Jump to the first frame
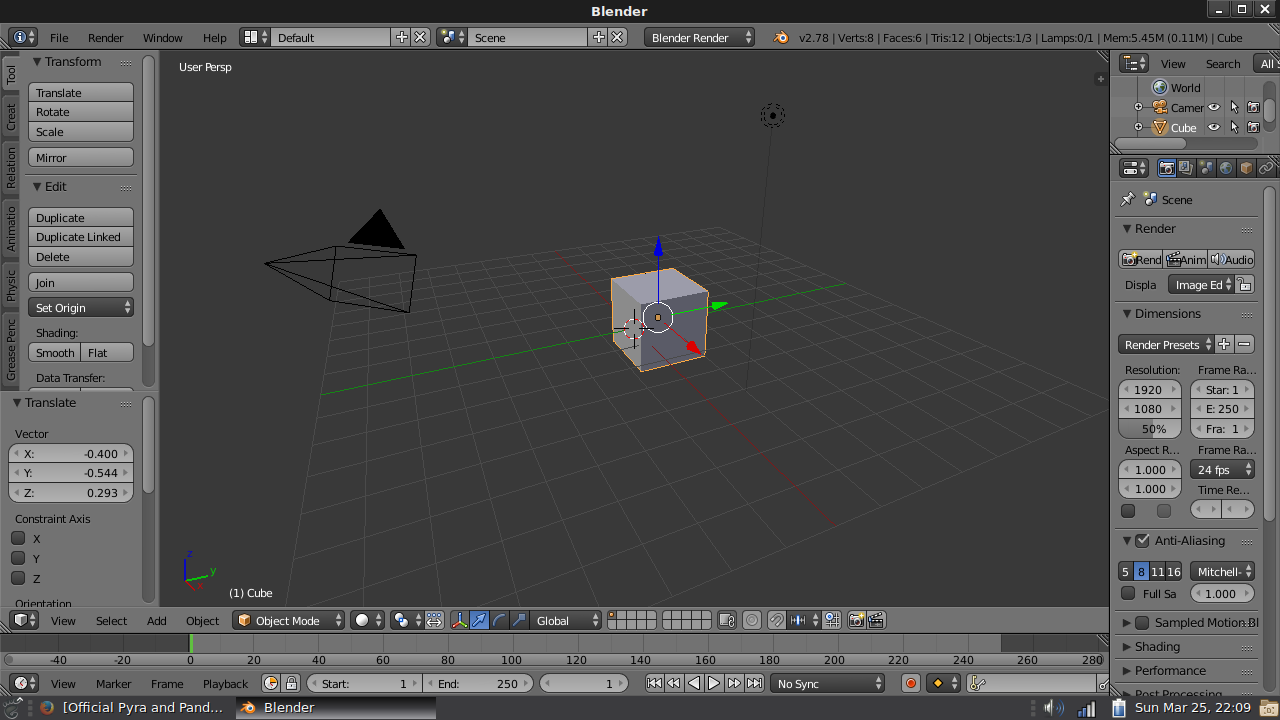This screenshot has height=720, width=1280. (654, 683)
